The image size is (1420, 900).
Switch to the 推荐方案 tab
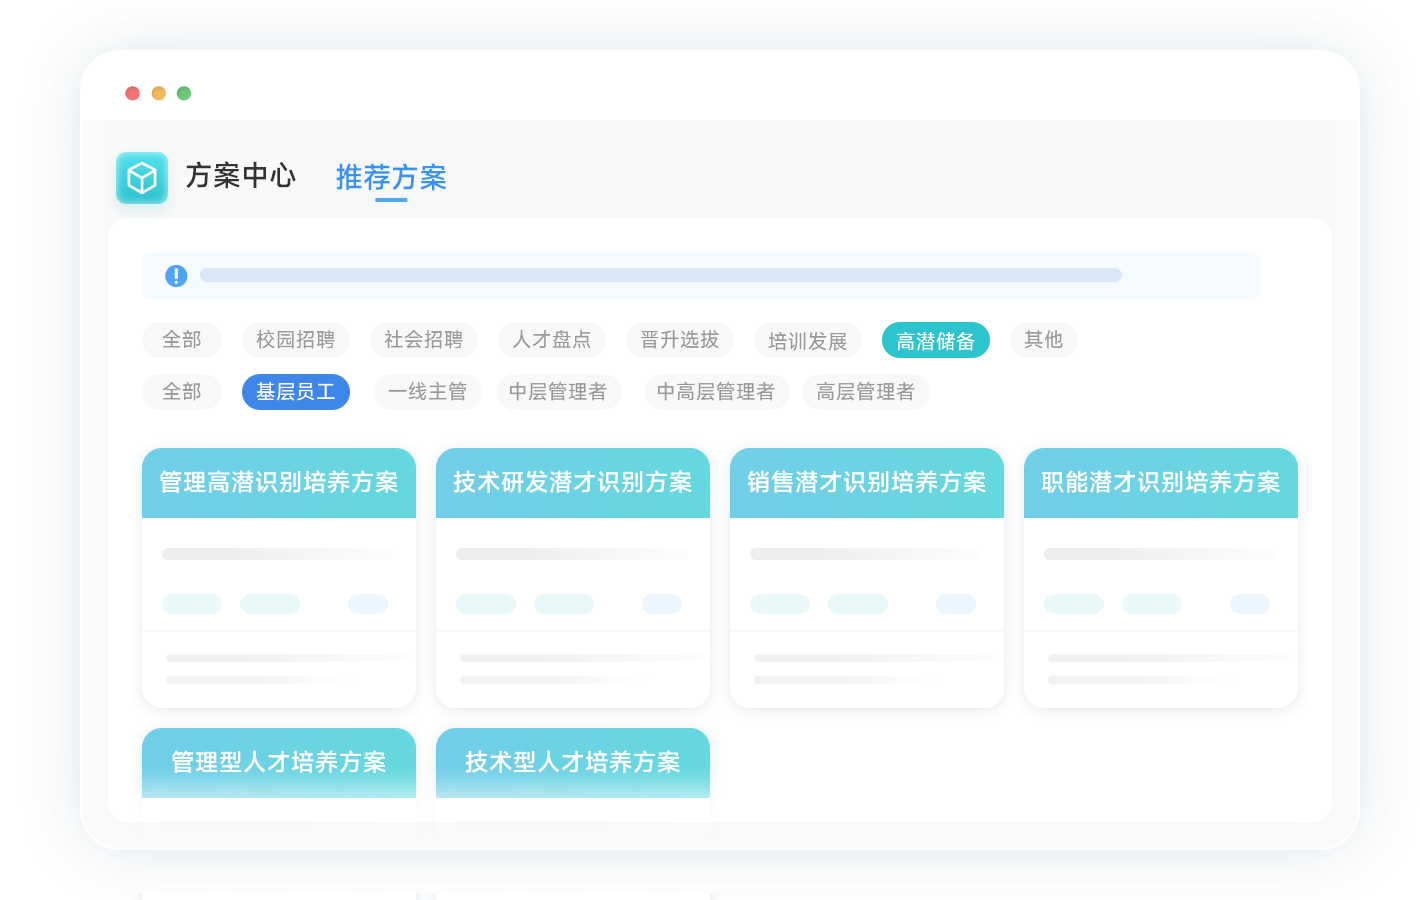point(391,178)
